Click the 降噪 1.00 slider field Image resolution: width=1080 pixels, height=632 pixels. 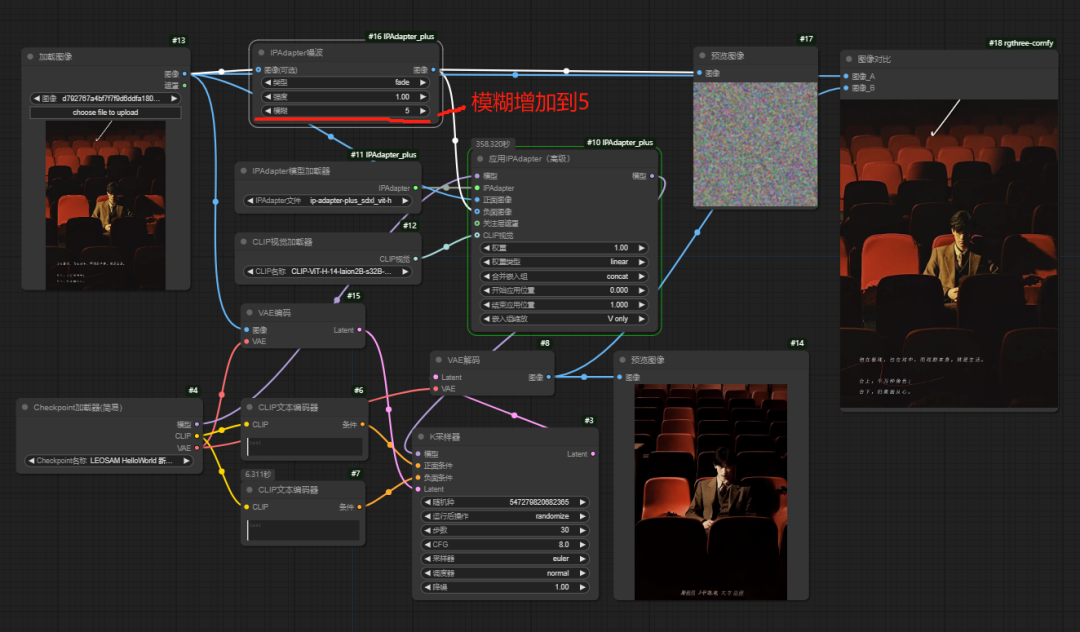[x=505, y=587]
